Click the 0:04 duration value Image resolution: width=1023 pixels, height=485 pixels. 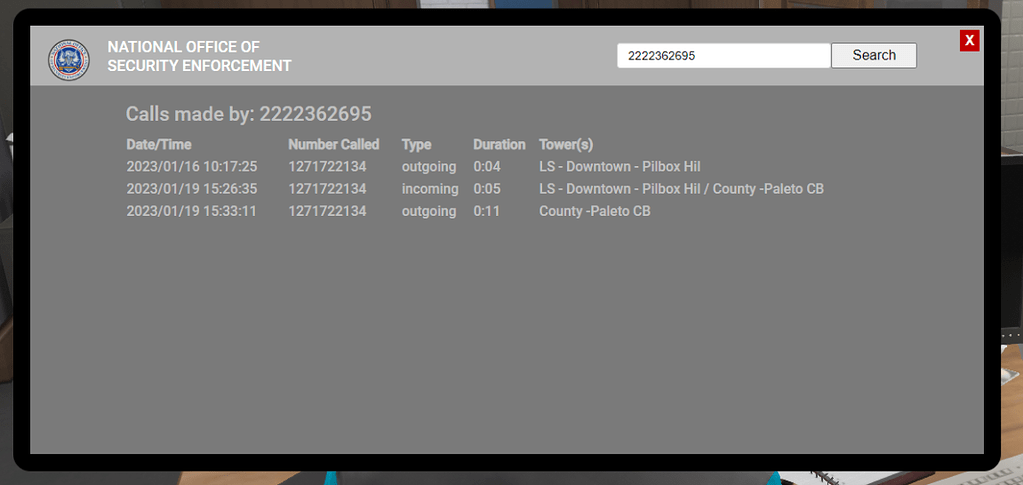click(487, 166)
